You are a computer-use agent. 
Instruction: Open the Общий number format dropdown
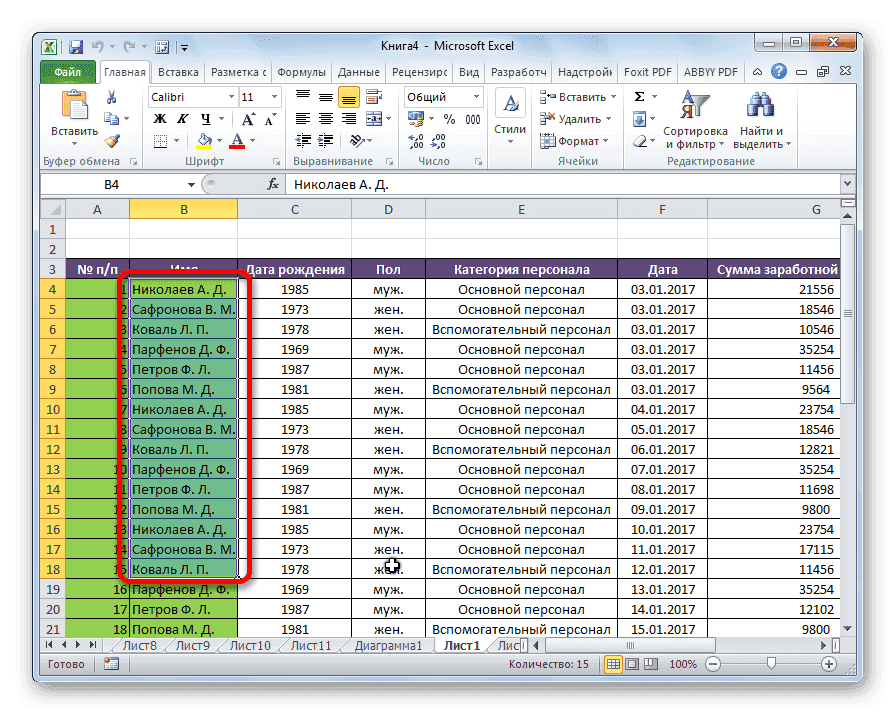pos(476,94)
